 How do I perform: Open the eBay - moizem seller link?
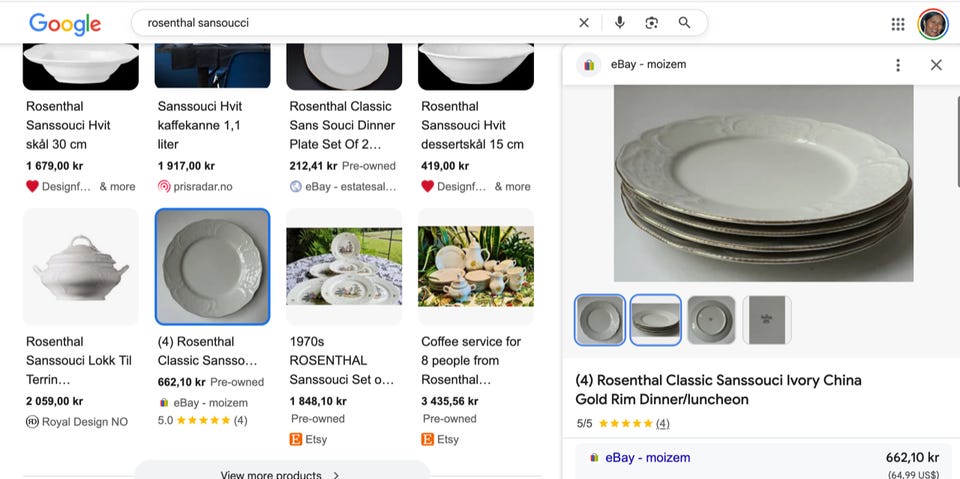tap(648, 458)
